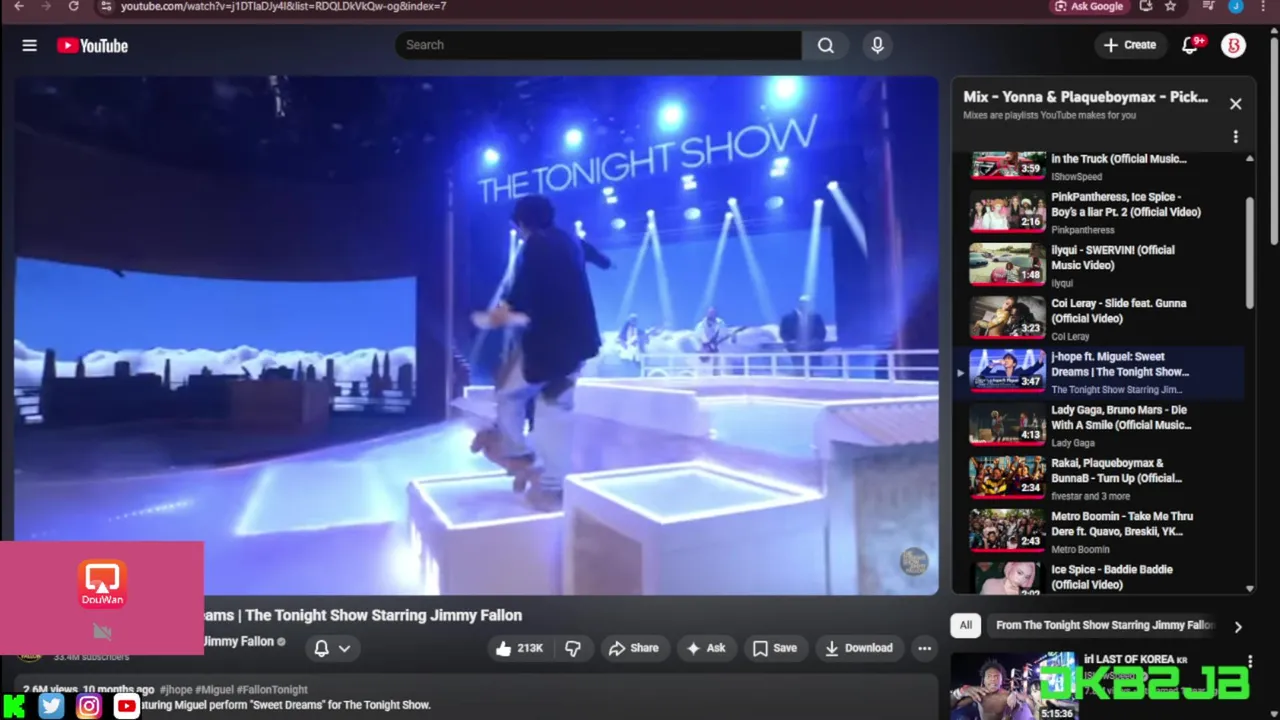Reload the page

[73, 6]
